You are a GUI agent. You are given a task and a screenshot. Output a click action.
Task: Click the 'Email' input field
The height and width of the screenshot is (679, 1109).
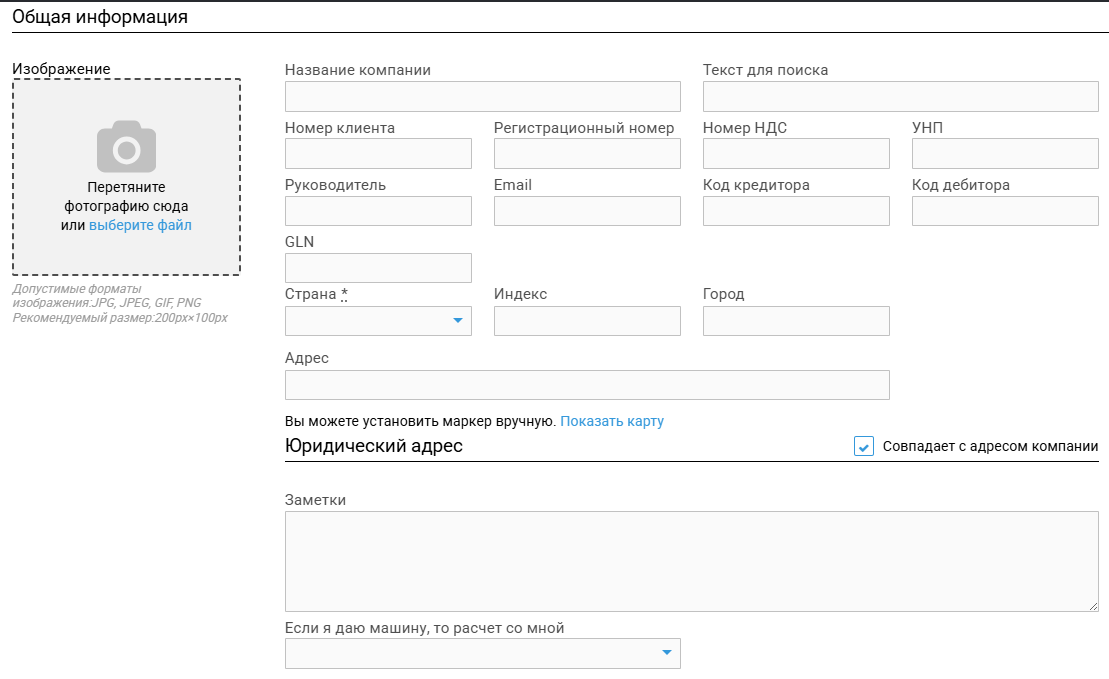(x=587, y=211)
